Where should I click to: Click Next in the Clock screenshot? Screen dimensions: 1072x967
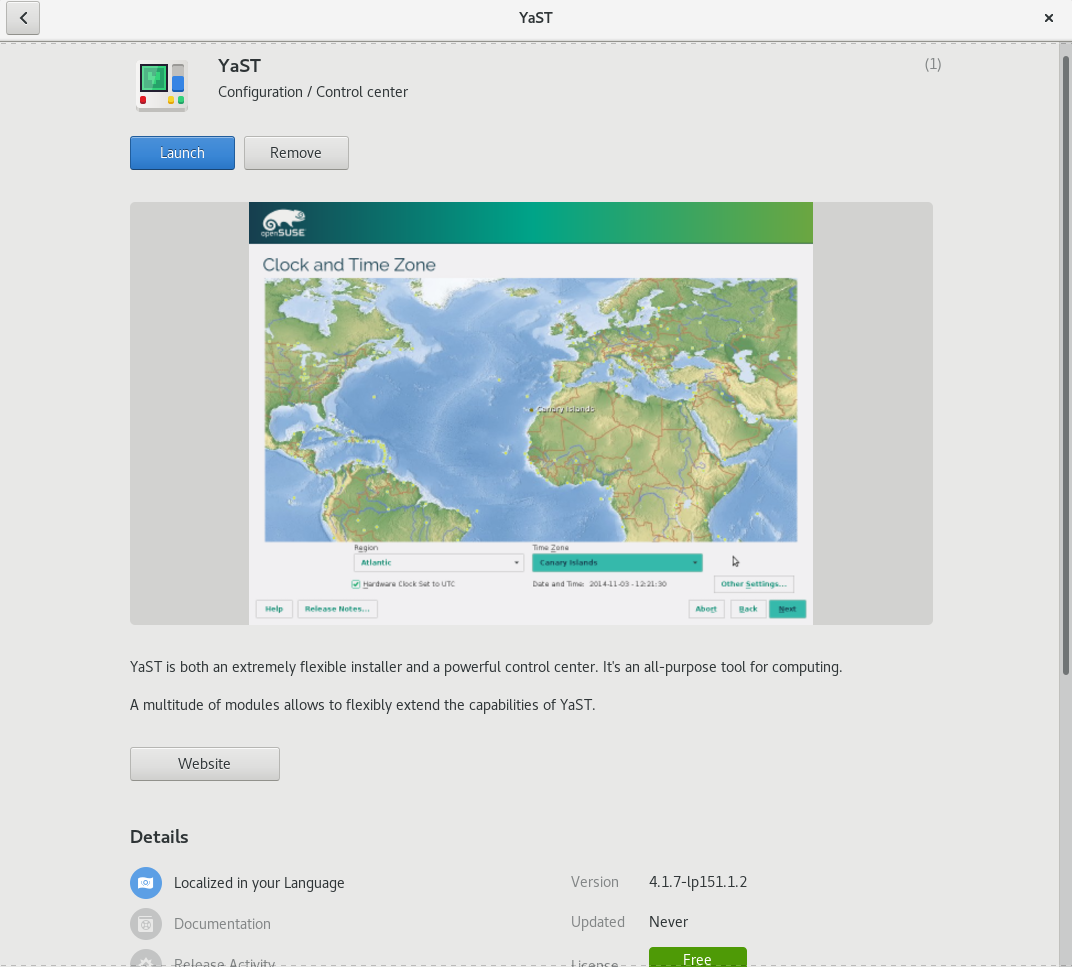point(787,609)
